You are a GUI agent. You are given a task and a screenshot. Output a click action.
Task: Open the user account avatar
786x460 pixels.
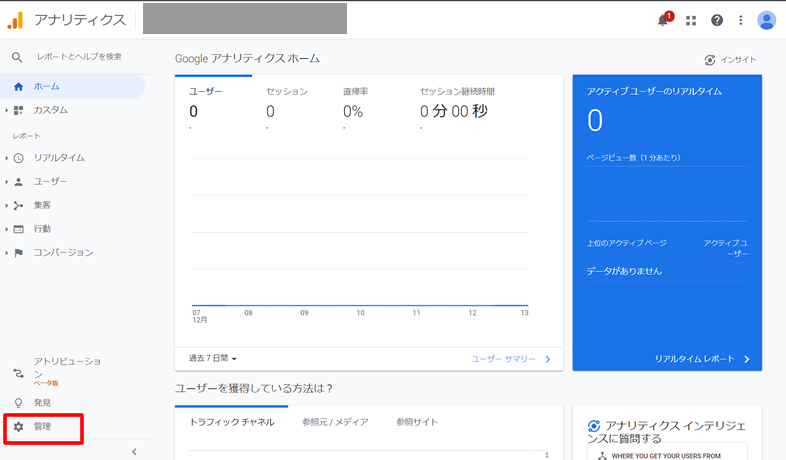tap(766, 20)
